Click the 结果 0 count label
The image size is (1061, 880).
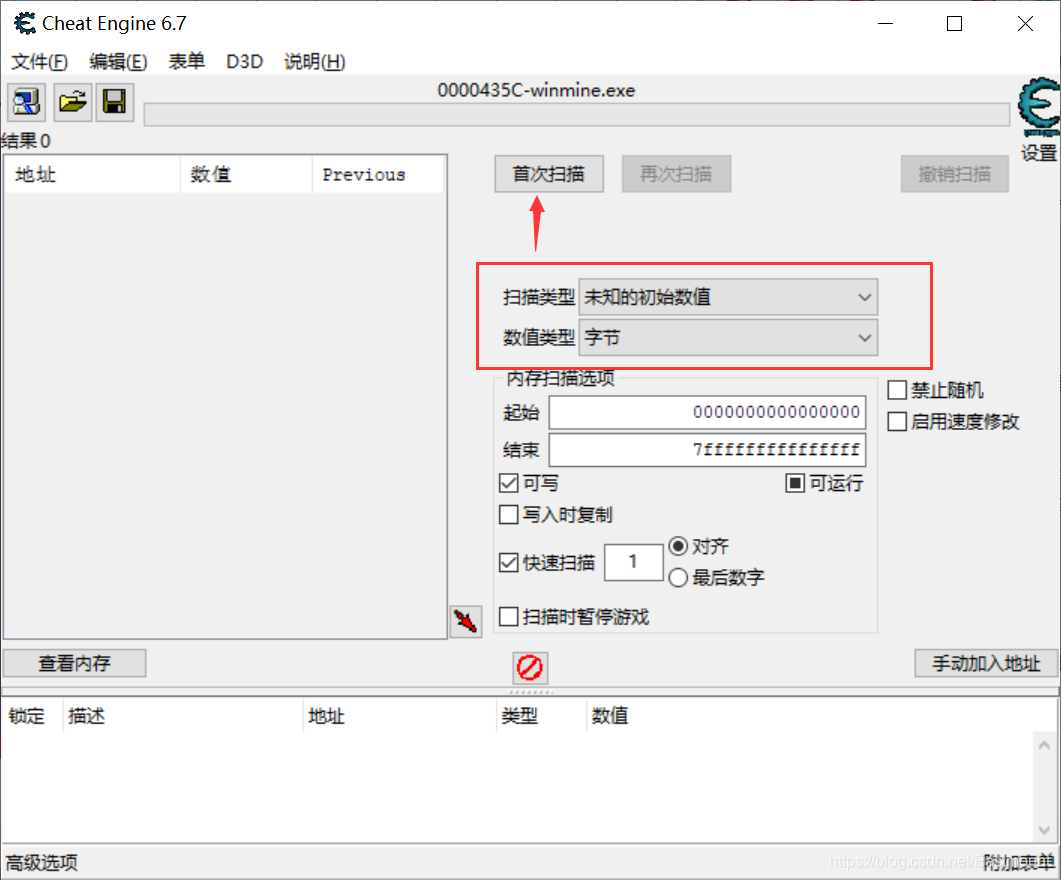(26, 141)
